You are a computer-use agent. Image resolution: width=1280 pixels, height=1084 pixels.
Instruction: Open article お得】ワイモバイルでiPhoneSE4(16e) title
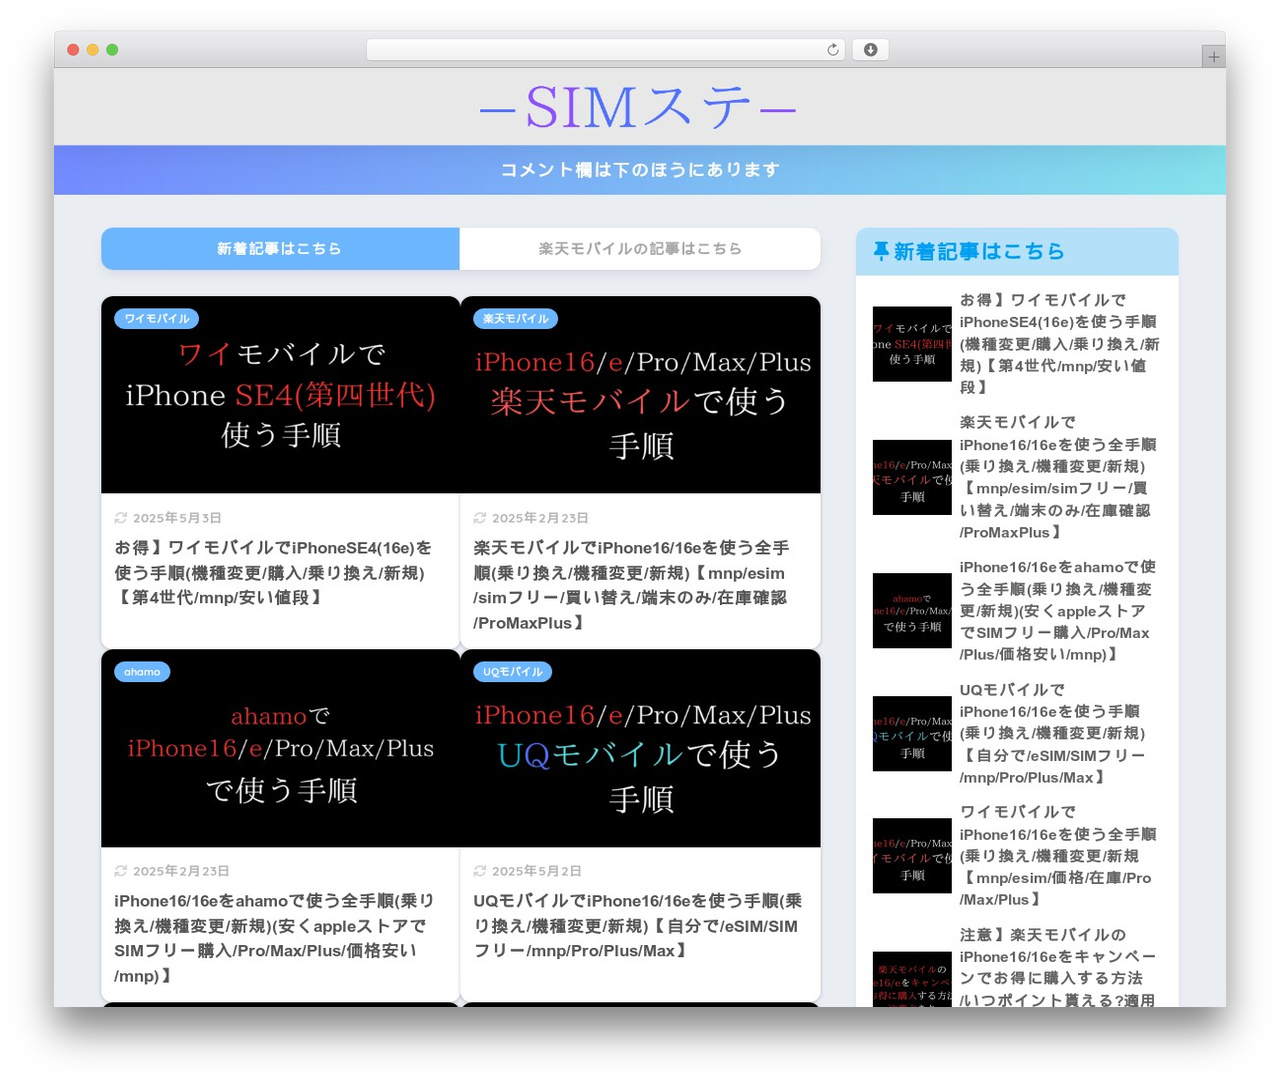point(273,573)
